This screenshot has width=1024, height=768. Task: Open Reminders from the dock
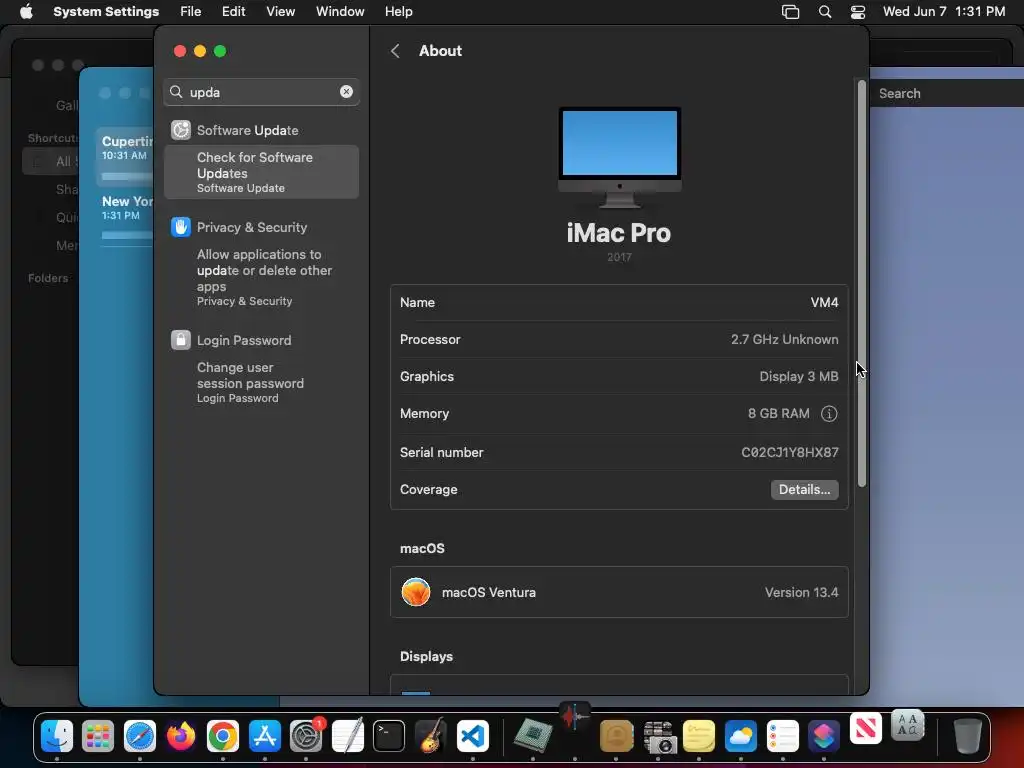click(782, 736)
